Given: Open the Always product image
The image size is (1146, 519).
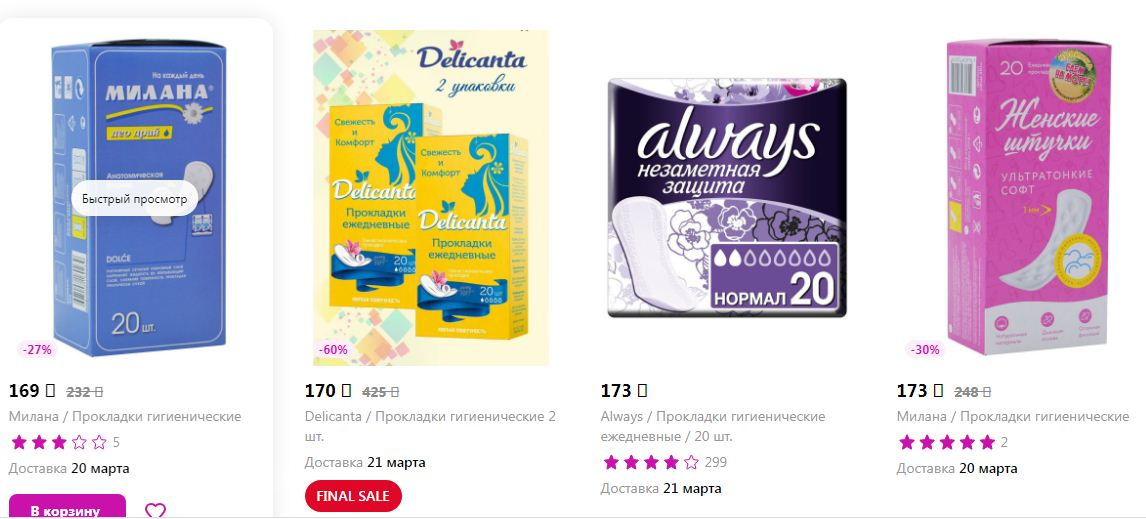Looking at the screenshot, I should 727,198.
